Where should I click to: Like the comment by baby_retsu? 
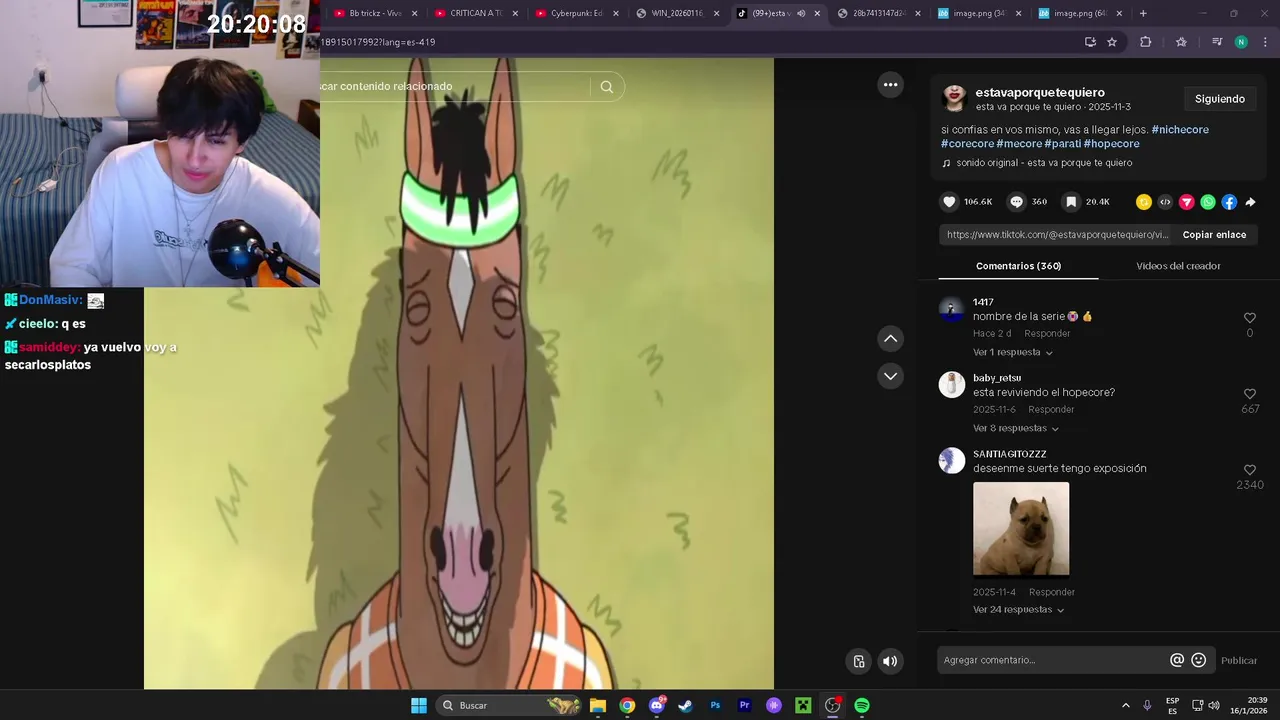click(x=1250, y=394)
